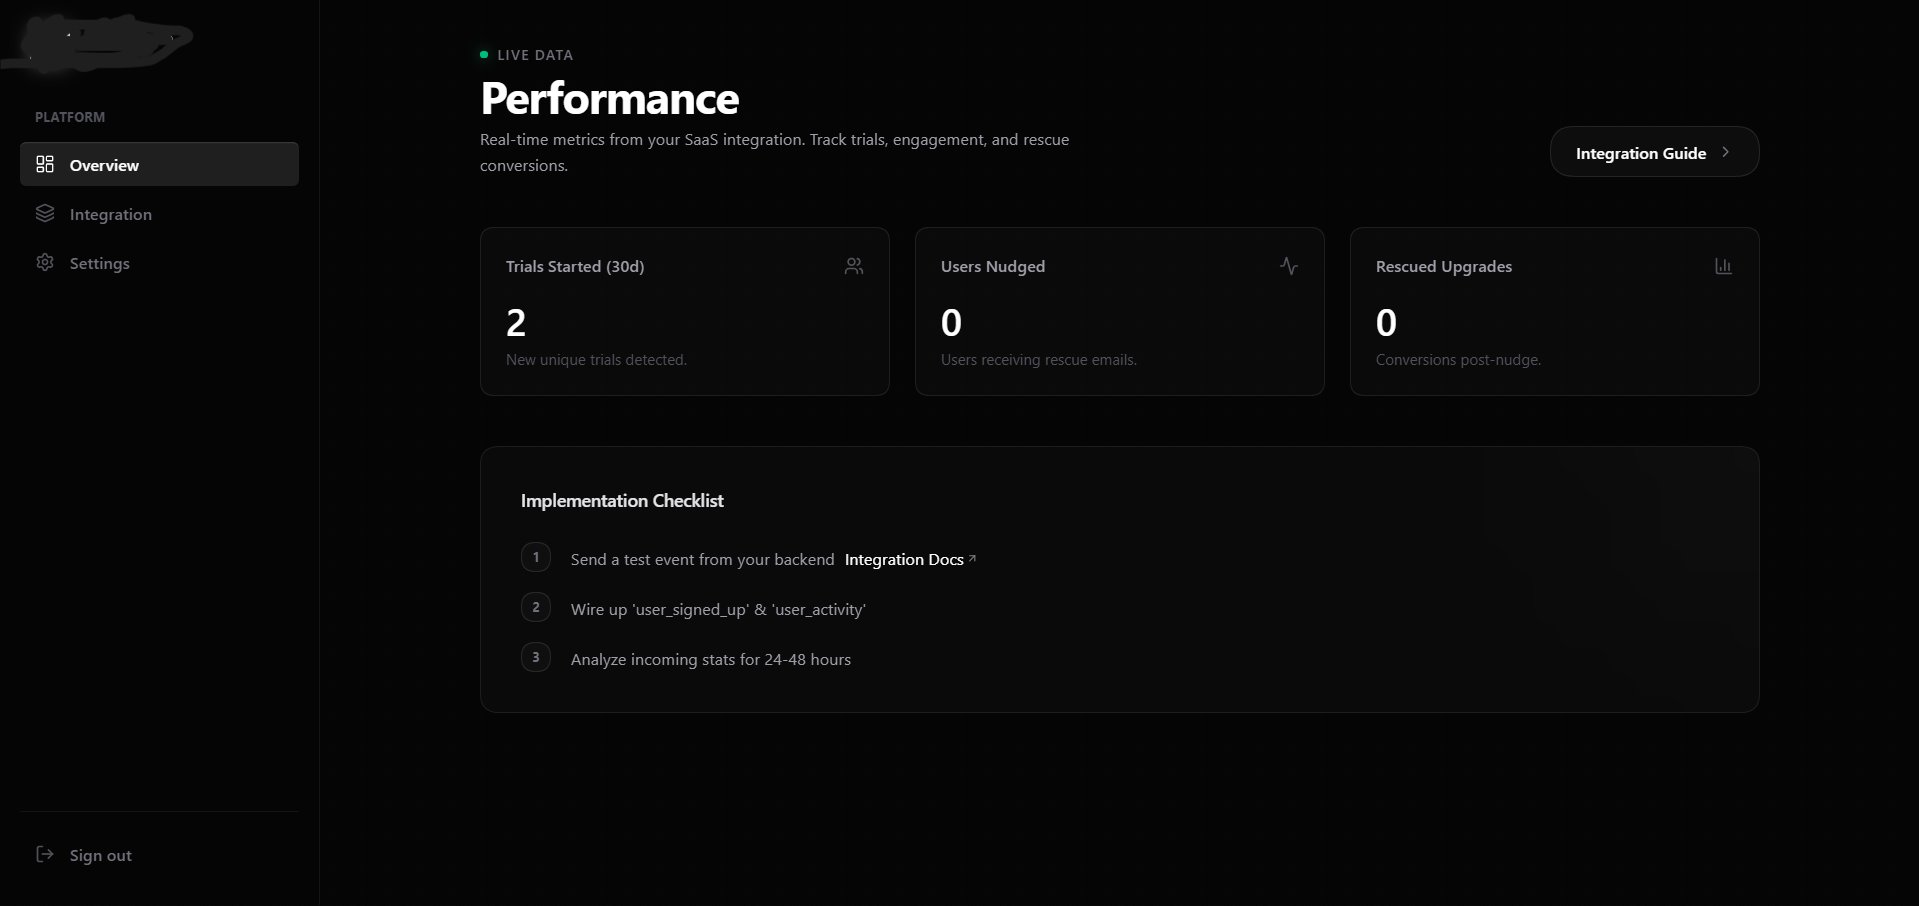The height and width of the screenshot is (906, 1919).
Task: Open the Overview menu item
Action: click(105, 165)
